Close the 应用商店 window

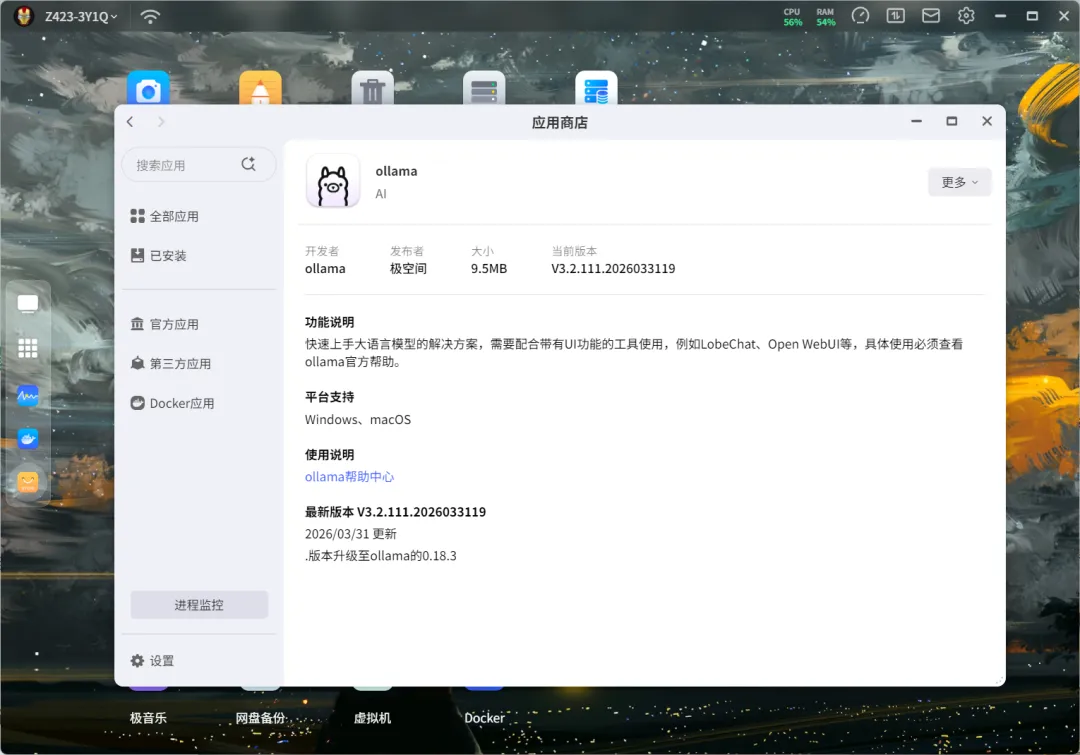[x=987, y=121]
